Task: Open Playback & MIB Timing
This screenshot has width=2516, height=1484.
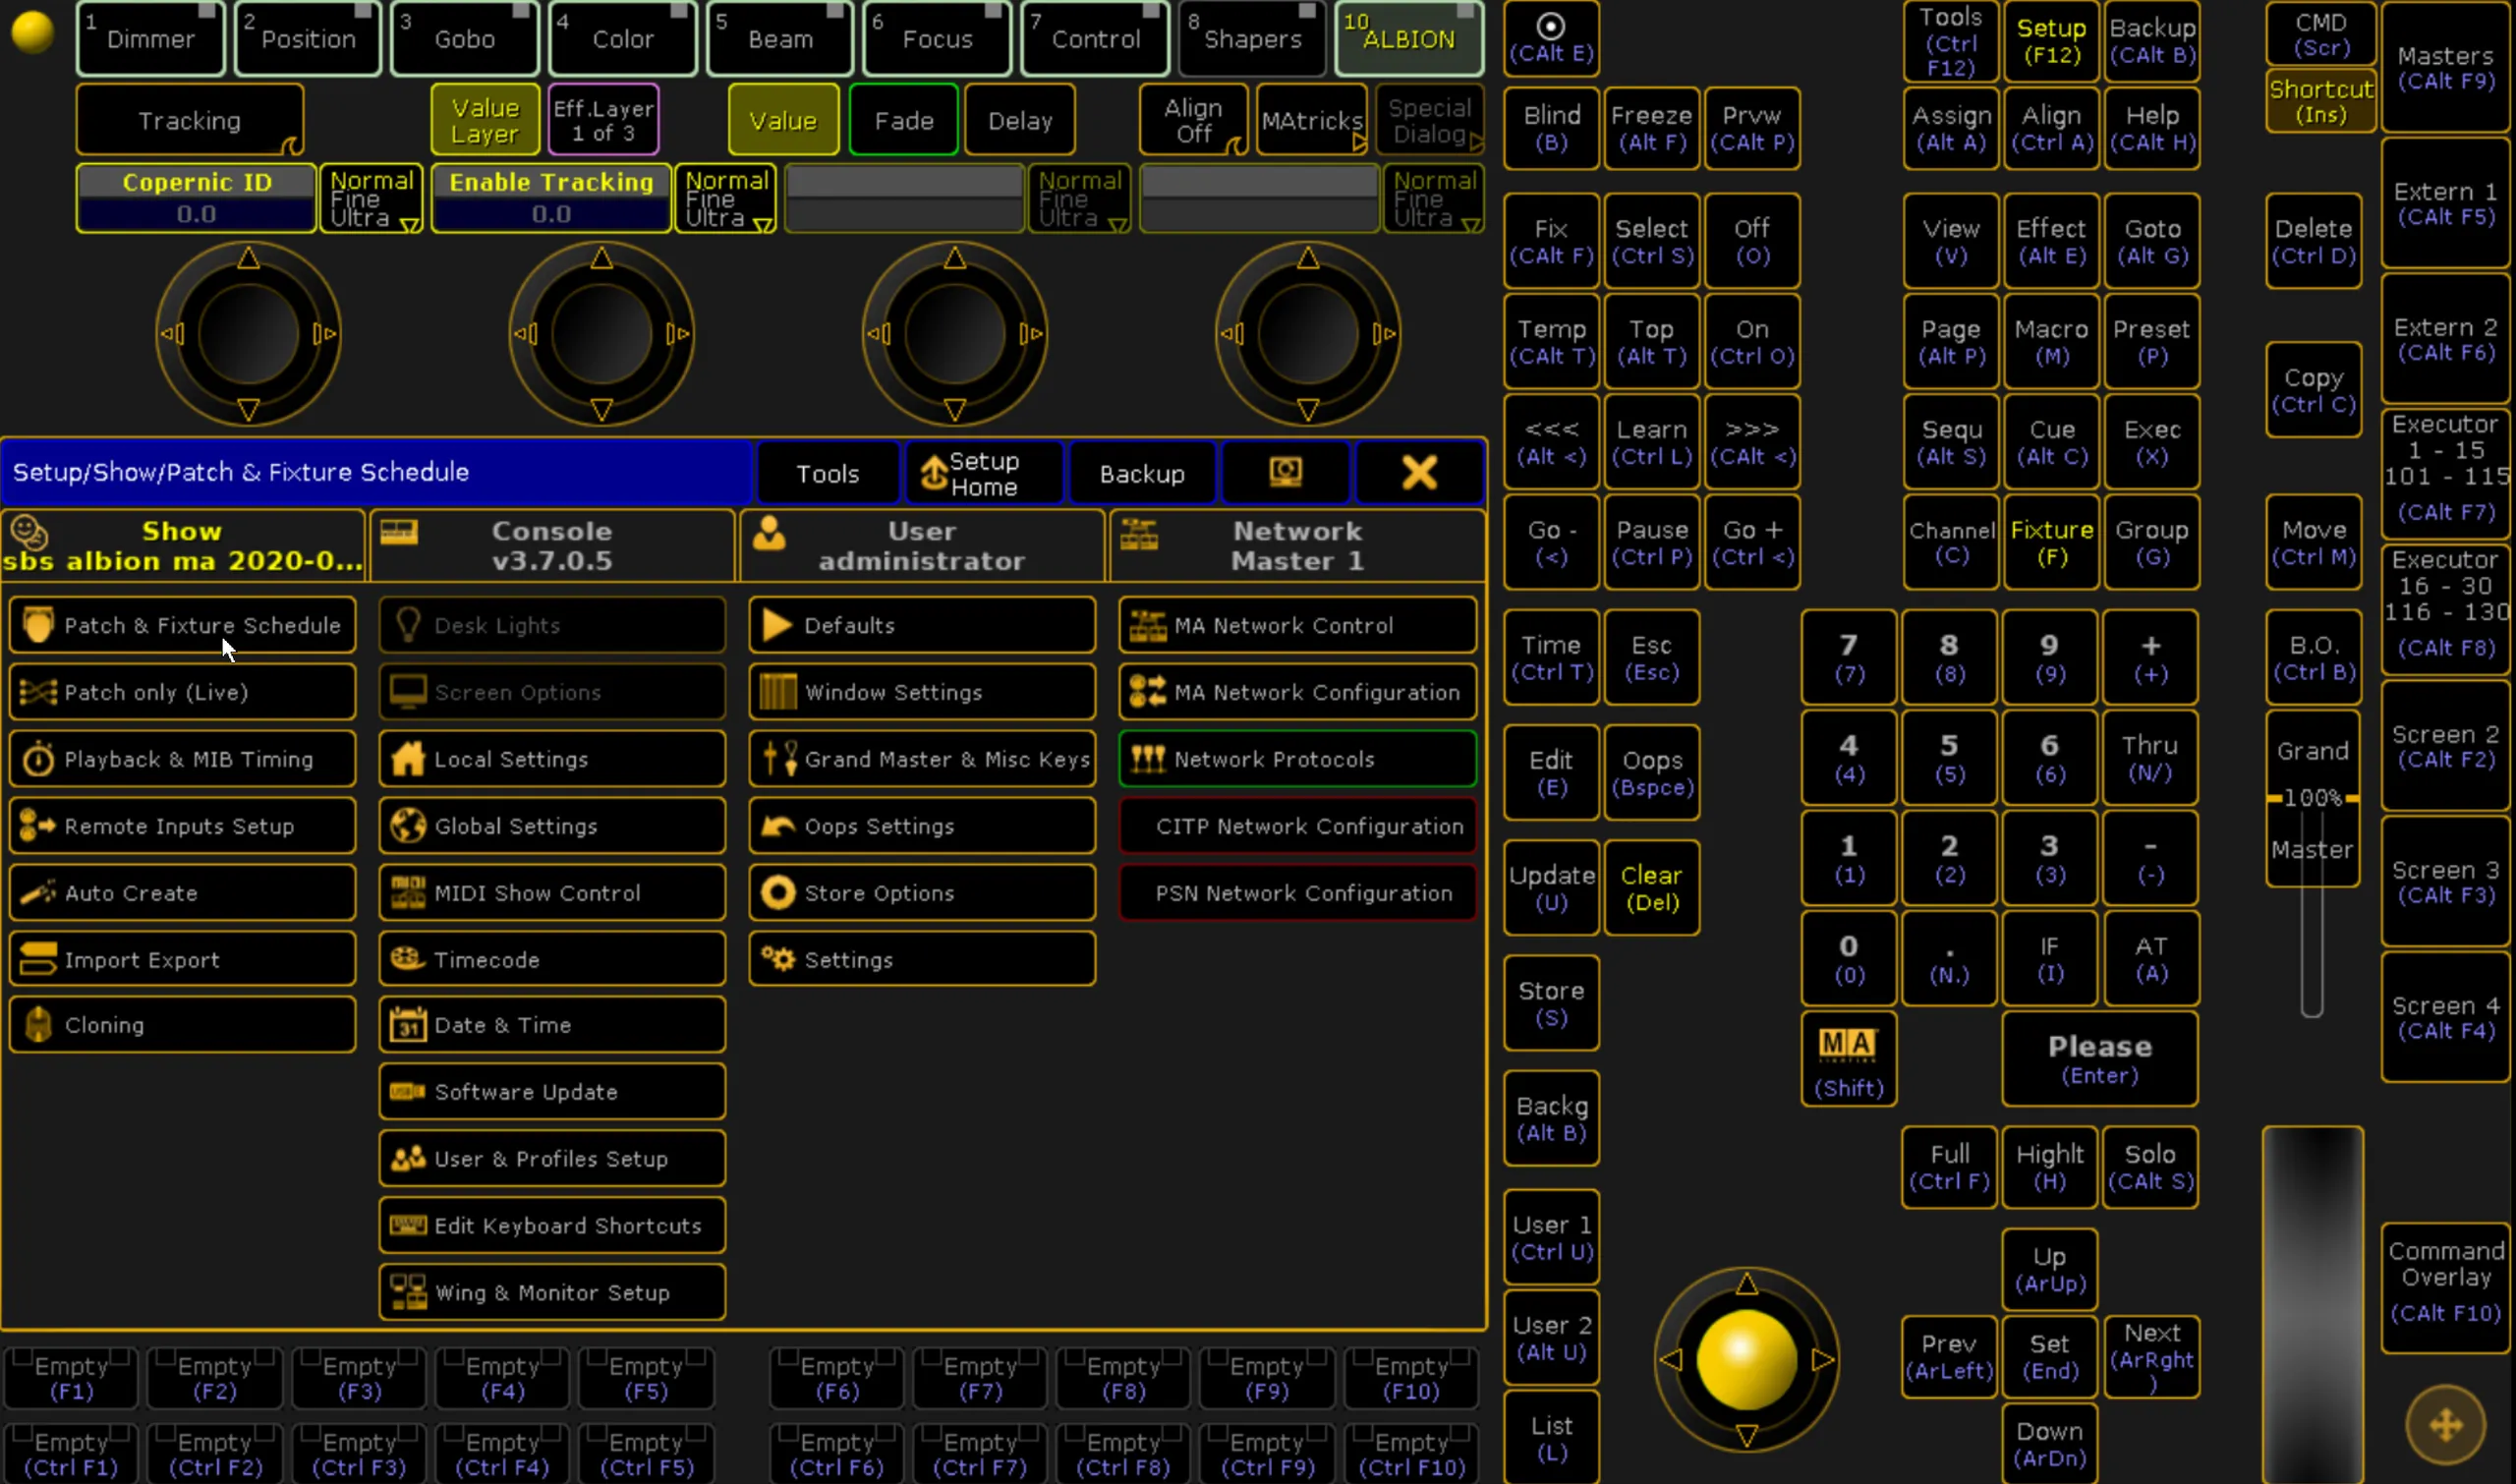Action: click(x=183, y=759)
